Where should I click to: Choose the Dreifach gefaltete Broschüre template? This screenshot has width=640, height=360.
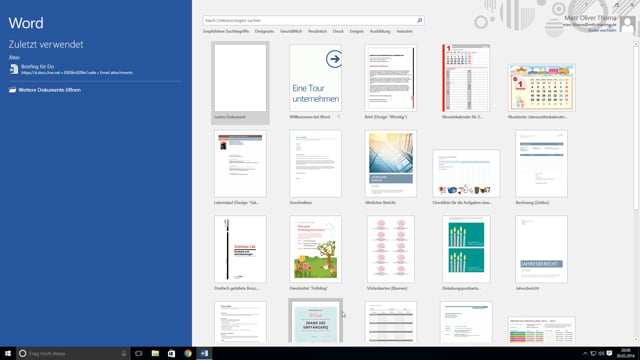tap(240, 249)
